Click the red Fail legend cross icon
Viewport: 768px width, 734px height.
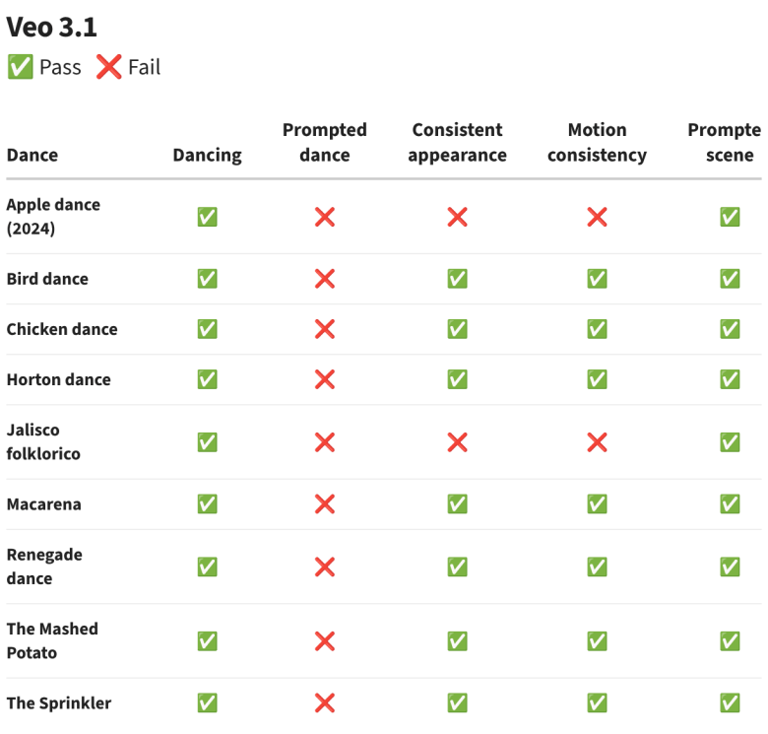[x=109, y=67]
